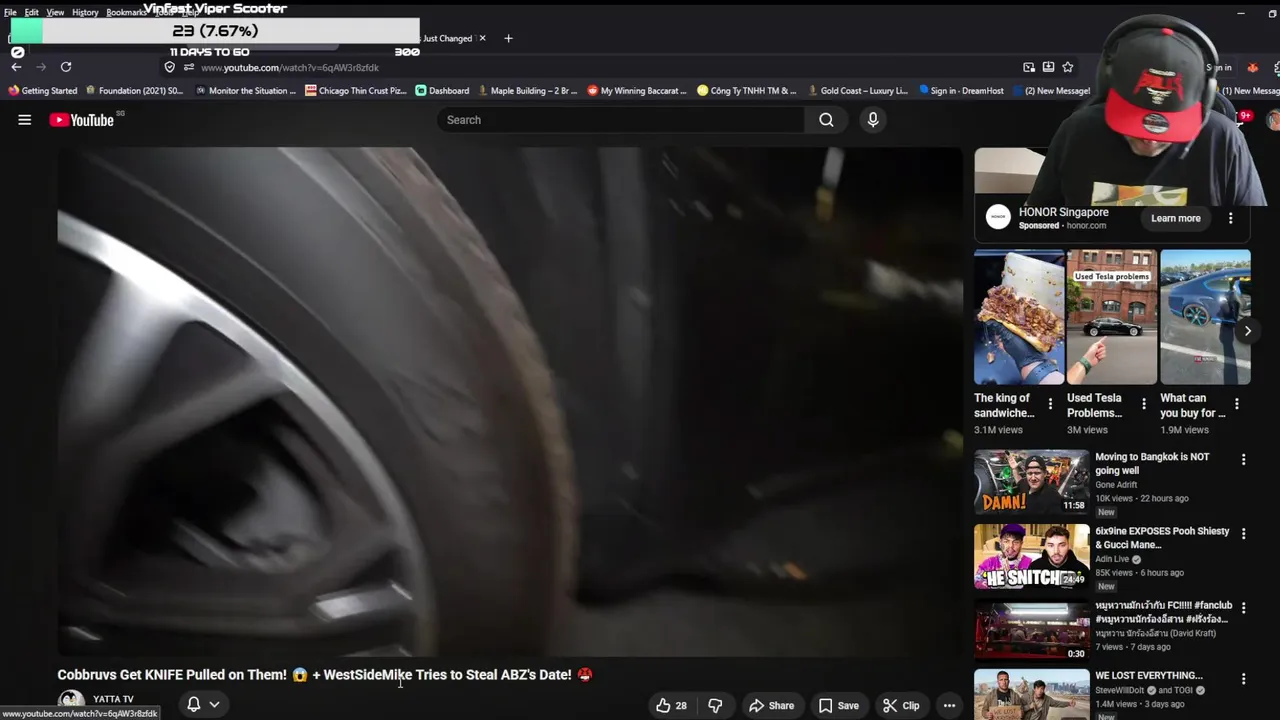The image size is (1280, 720).
Task: Open more actions ellipsis under the video
Action: click(949, 706)
